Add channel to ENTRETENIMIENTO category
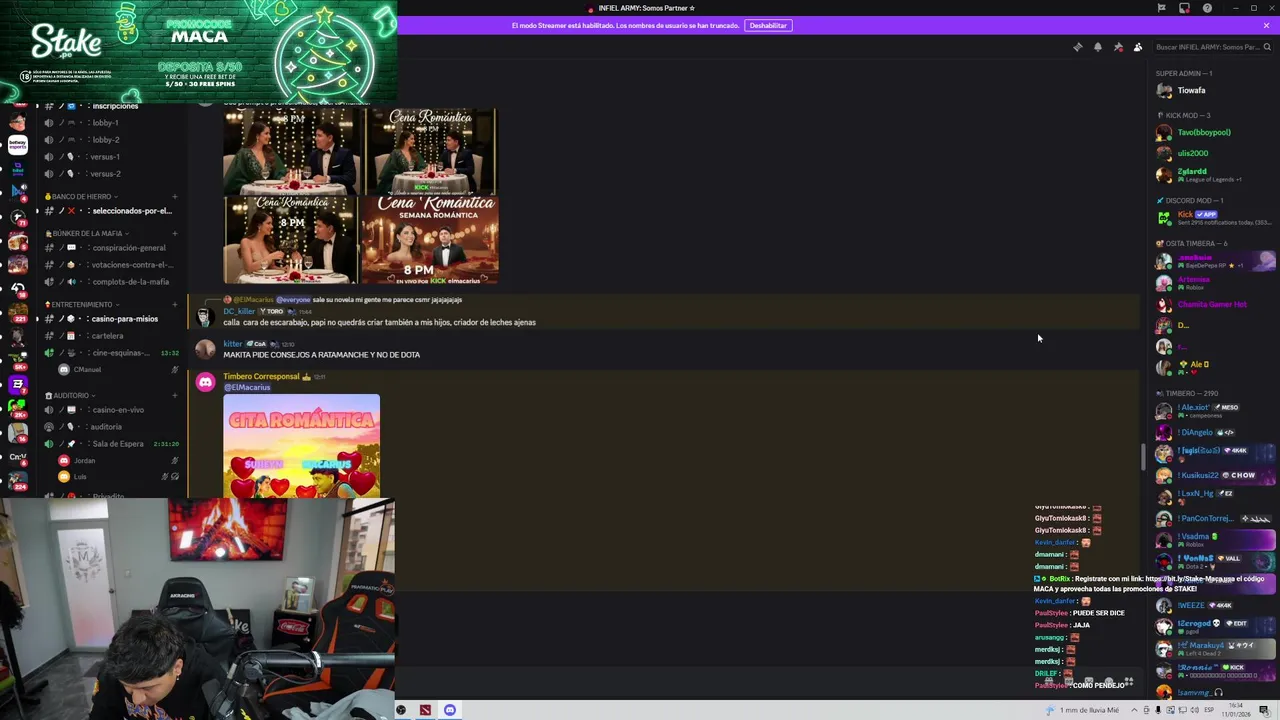Screen dimensions: 1280x720 pyautogui.click(x=174, y=305)
